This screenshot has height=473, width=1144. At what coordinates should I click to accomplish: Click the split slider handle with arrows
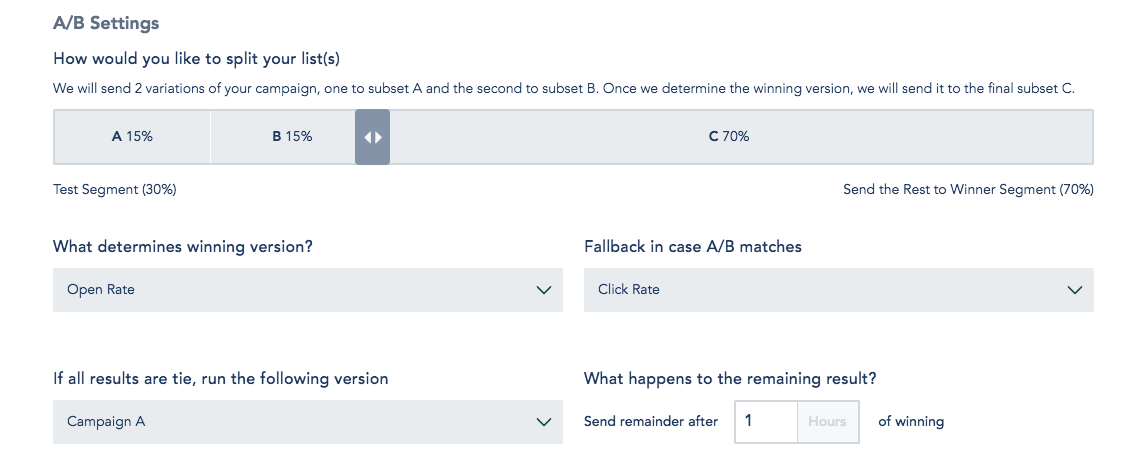372,137
